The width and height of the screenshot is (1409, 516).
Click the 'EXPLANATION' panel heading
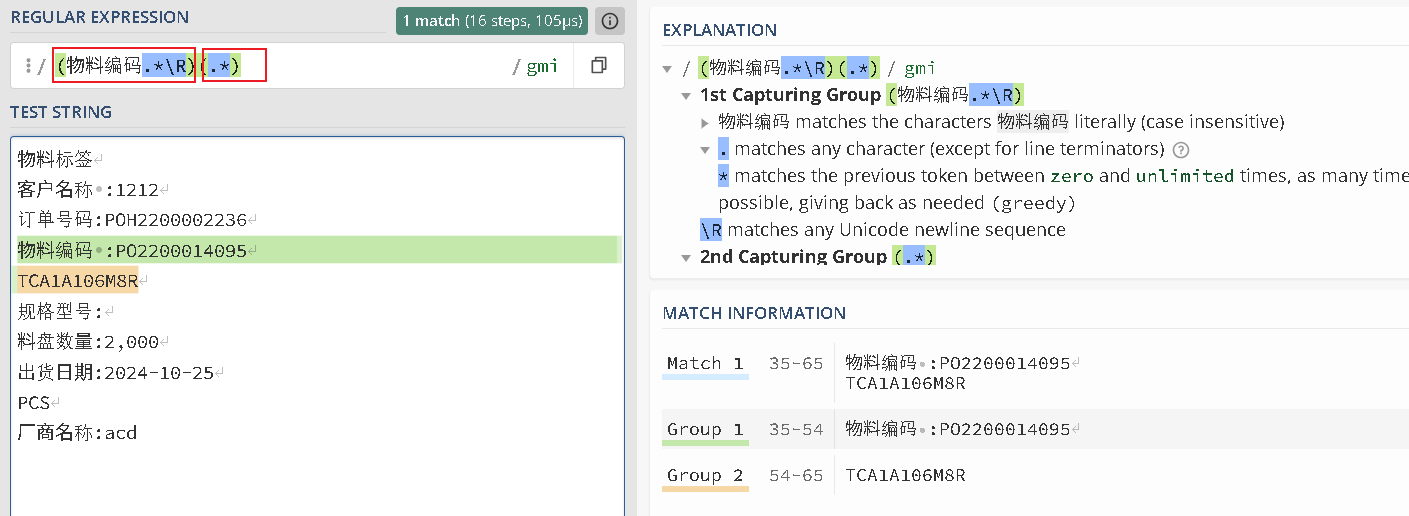click(x=720, y=30)
